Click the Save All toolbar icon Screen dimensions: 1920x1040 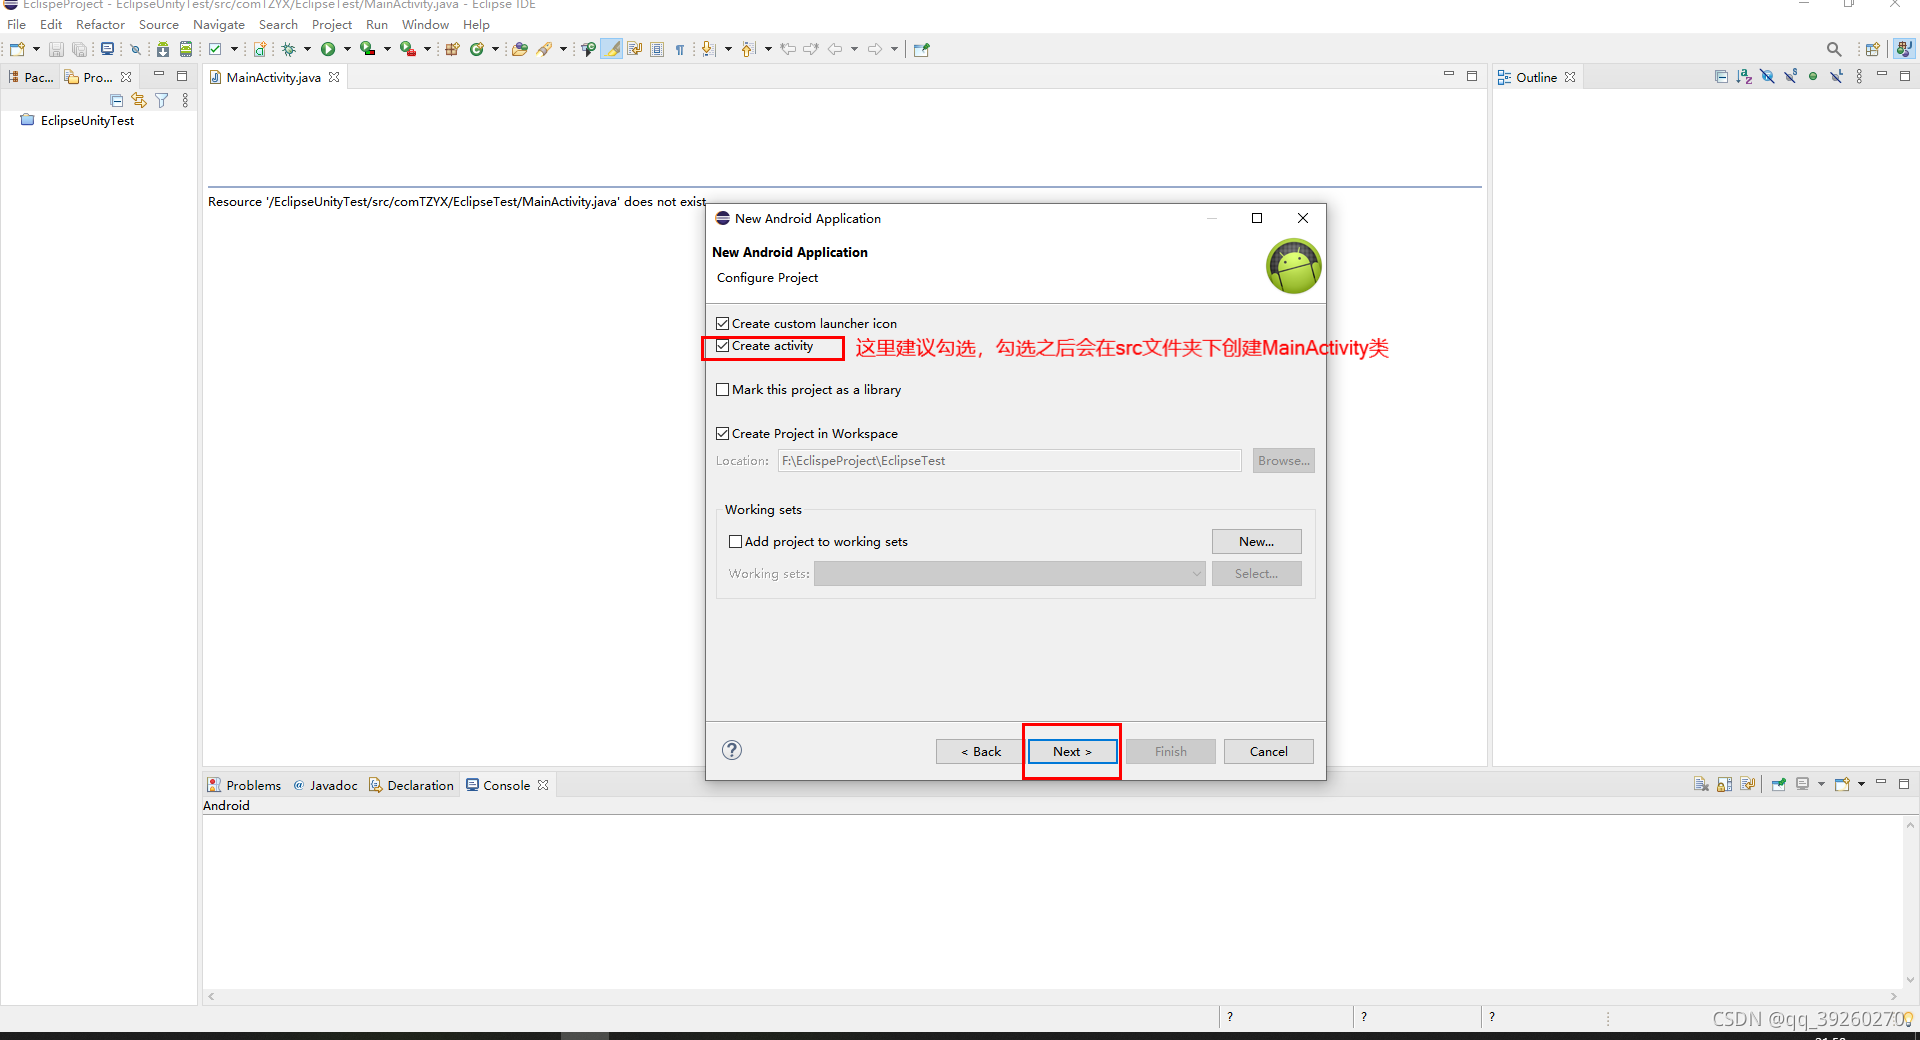79,49
